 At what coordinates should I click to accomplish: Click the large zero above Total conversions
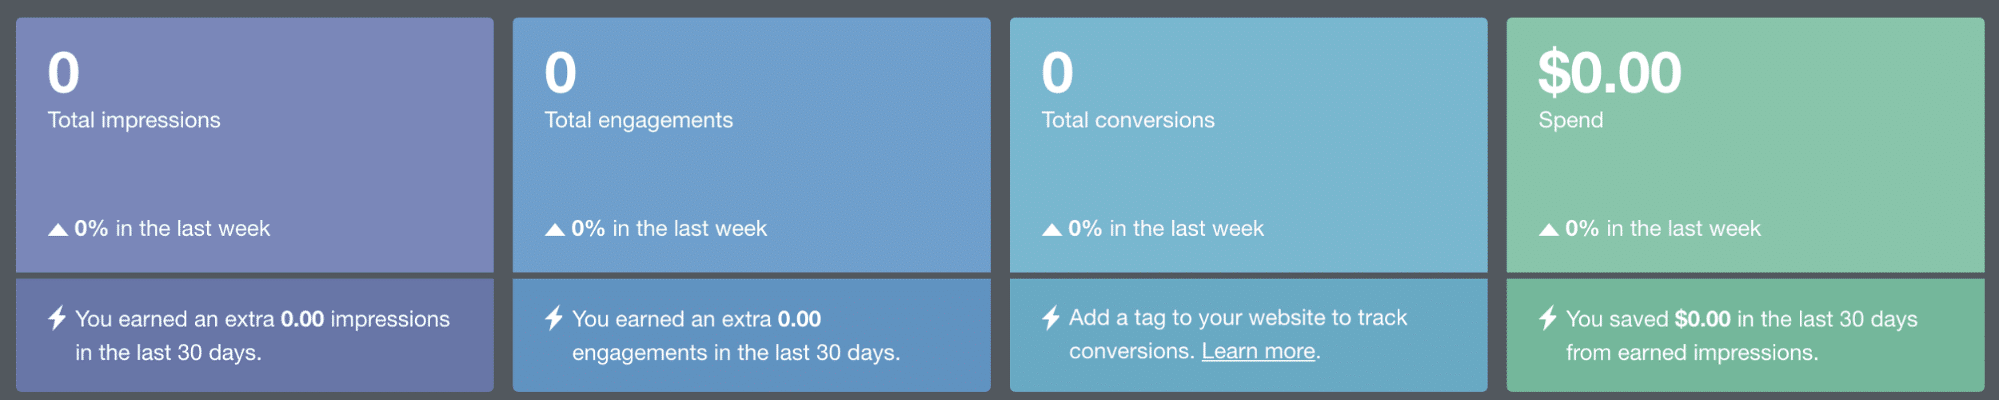click(x=1058, y=73)
